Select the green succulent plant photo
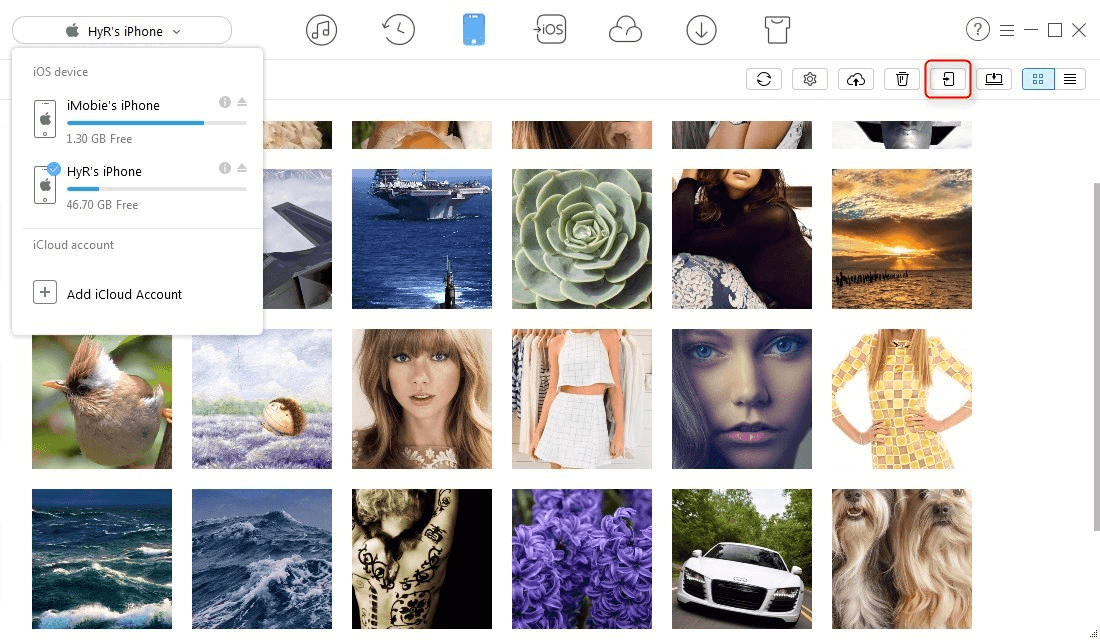 [x=582, y=239]
